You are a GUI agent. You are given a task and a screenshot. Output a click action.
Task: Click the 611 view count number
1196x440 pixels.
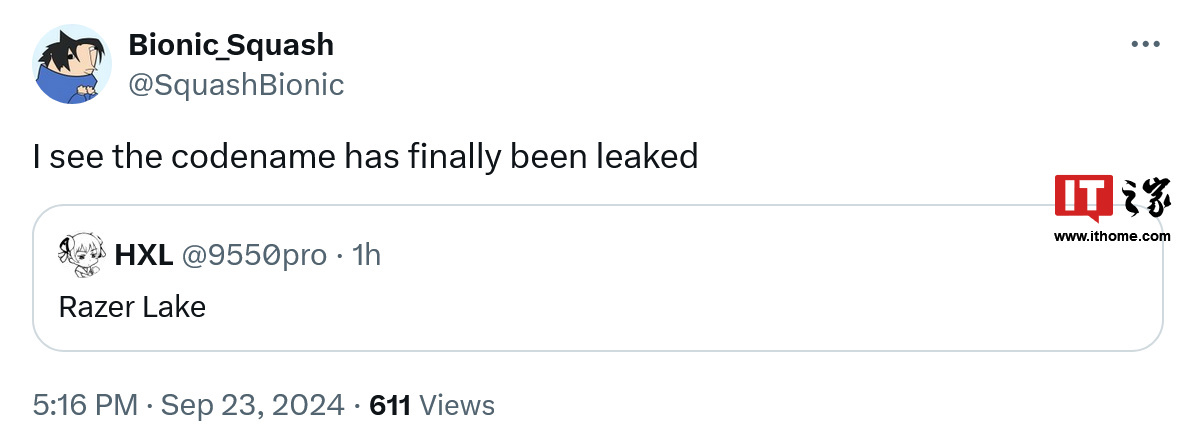click(390, 405)
